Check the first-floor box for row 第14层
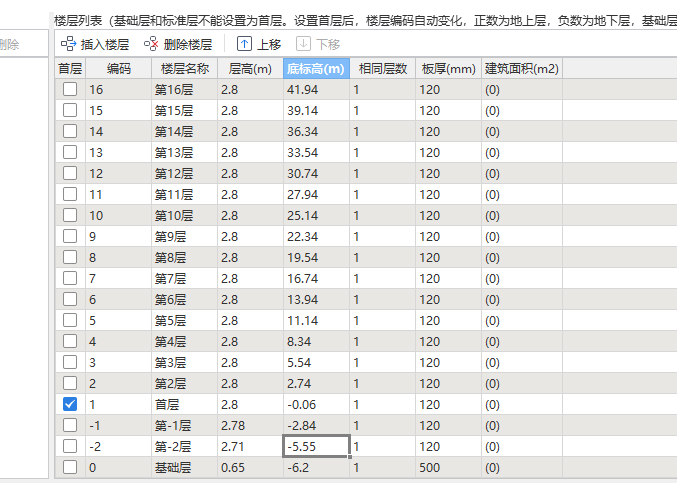 (70, 131)
